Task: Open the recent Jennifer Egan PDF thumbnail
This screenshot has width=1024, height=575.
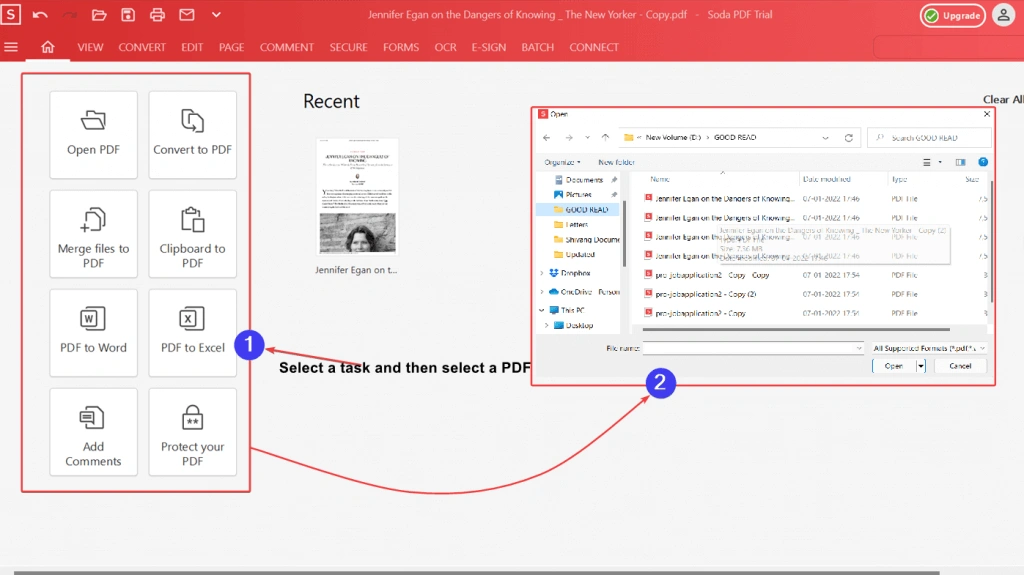Action: coord(357,196)
